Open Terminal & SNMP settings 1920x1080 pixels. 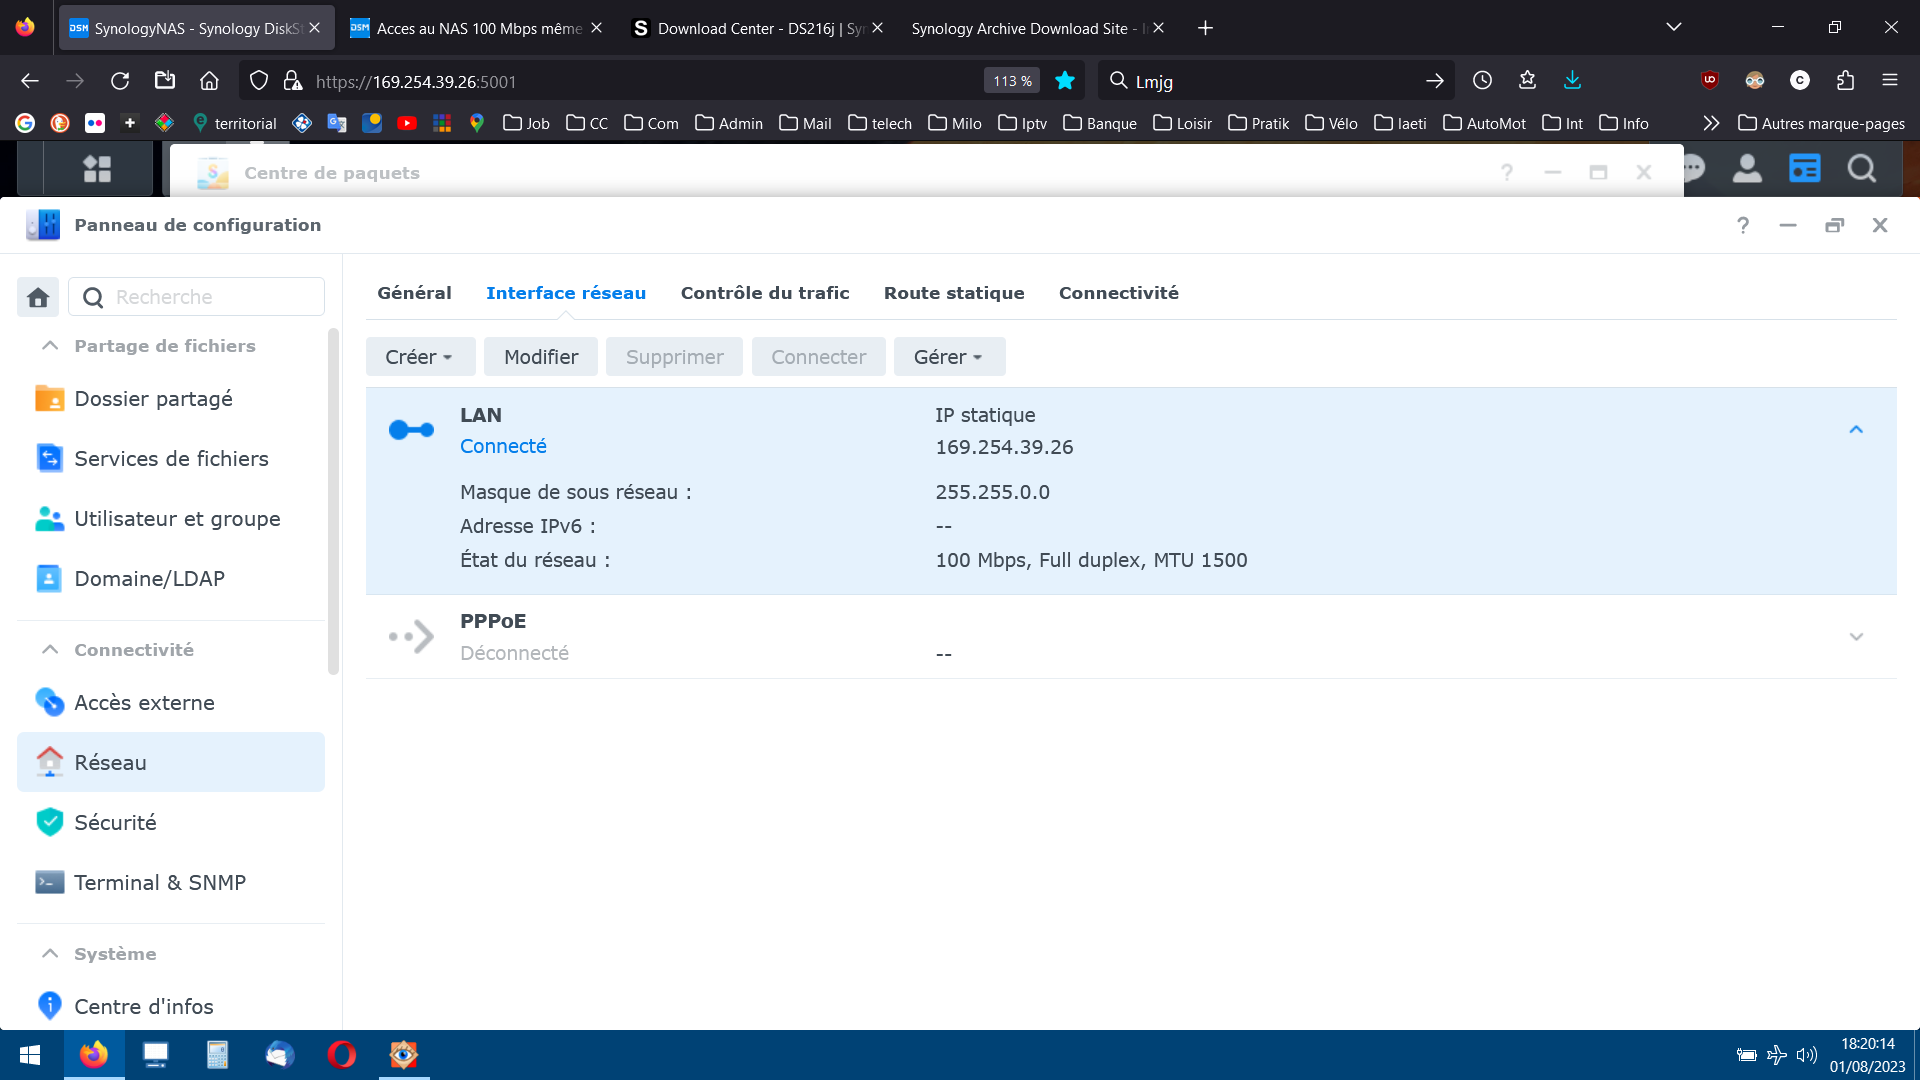[x=160, y=883]
